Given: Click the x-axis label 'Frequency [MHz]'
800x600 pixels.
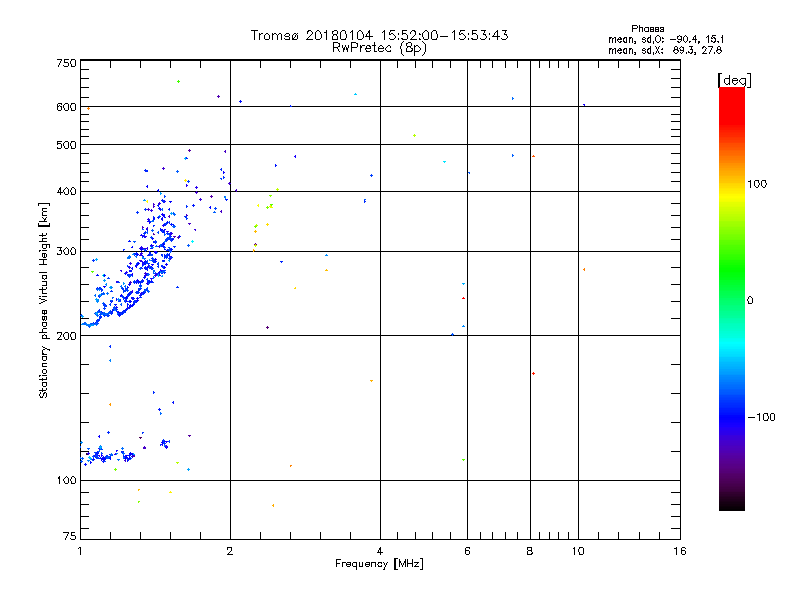Looking at the screenshot, I should 379,564.
